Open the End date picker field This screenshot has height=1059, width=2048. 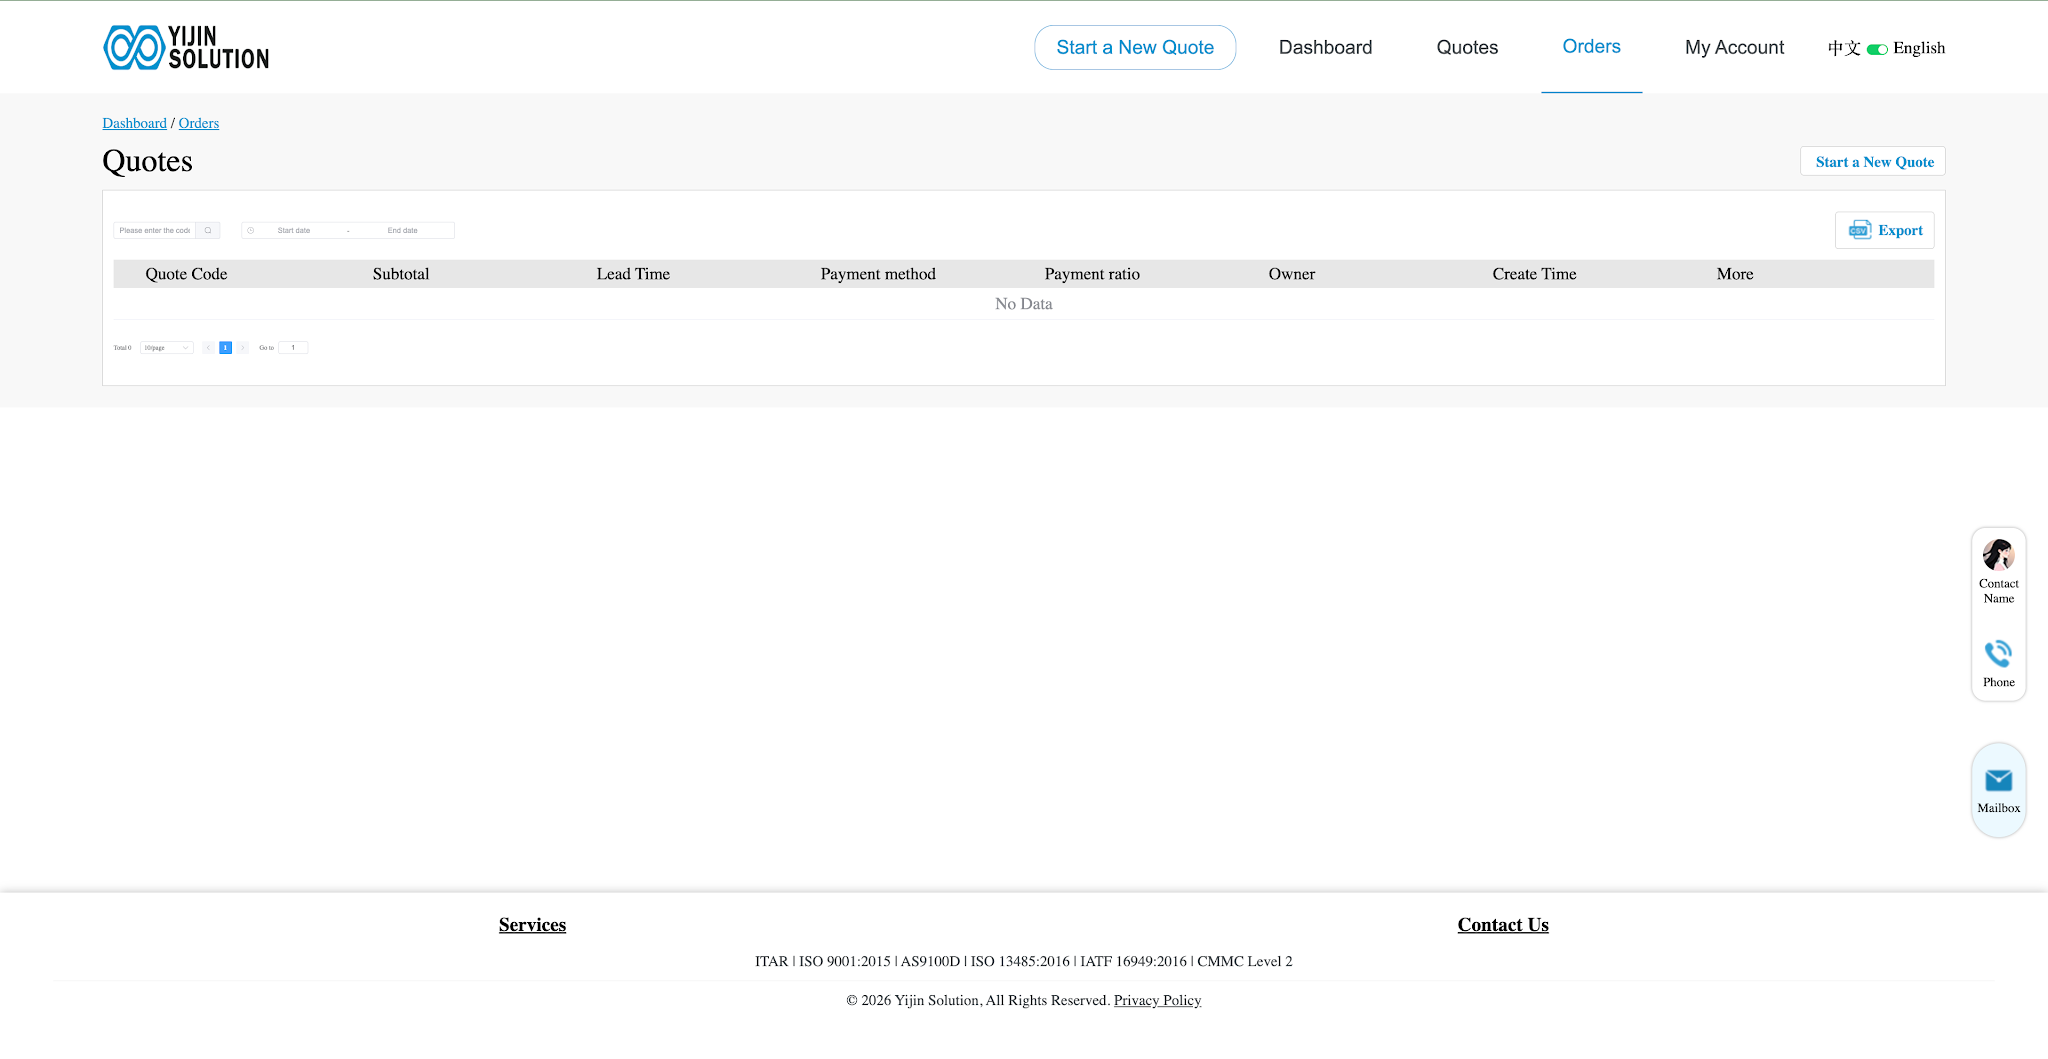click(x=403, y=231)
